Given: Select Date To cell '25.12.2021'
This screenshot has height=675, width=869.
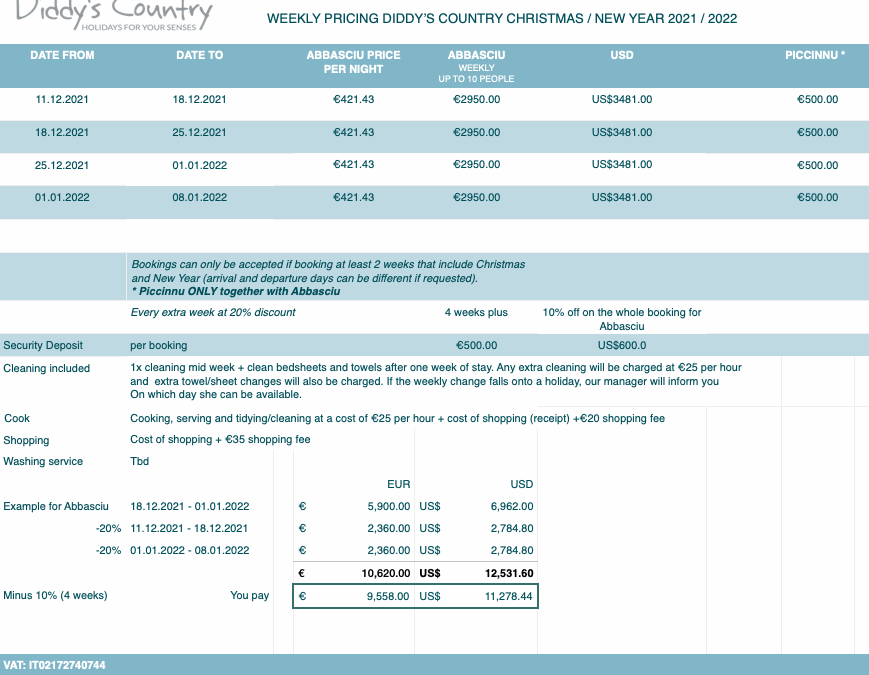Looking at the screenshot, I should [200, 132].
